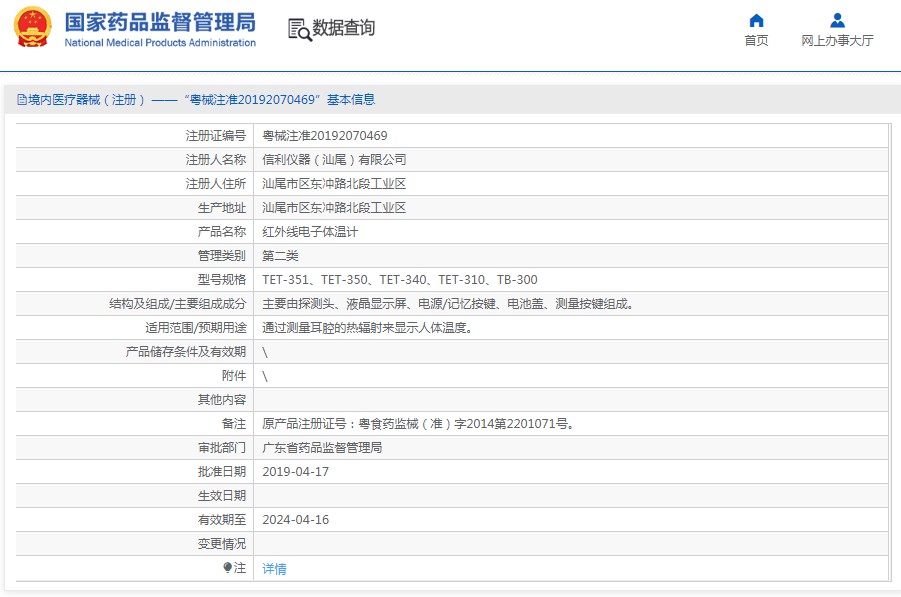
Task: Select the 产品储存条件及有效期 label
Action: (186, 352)
